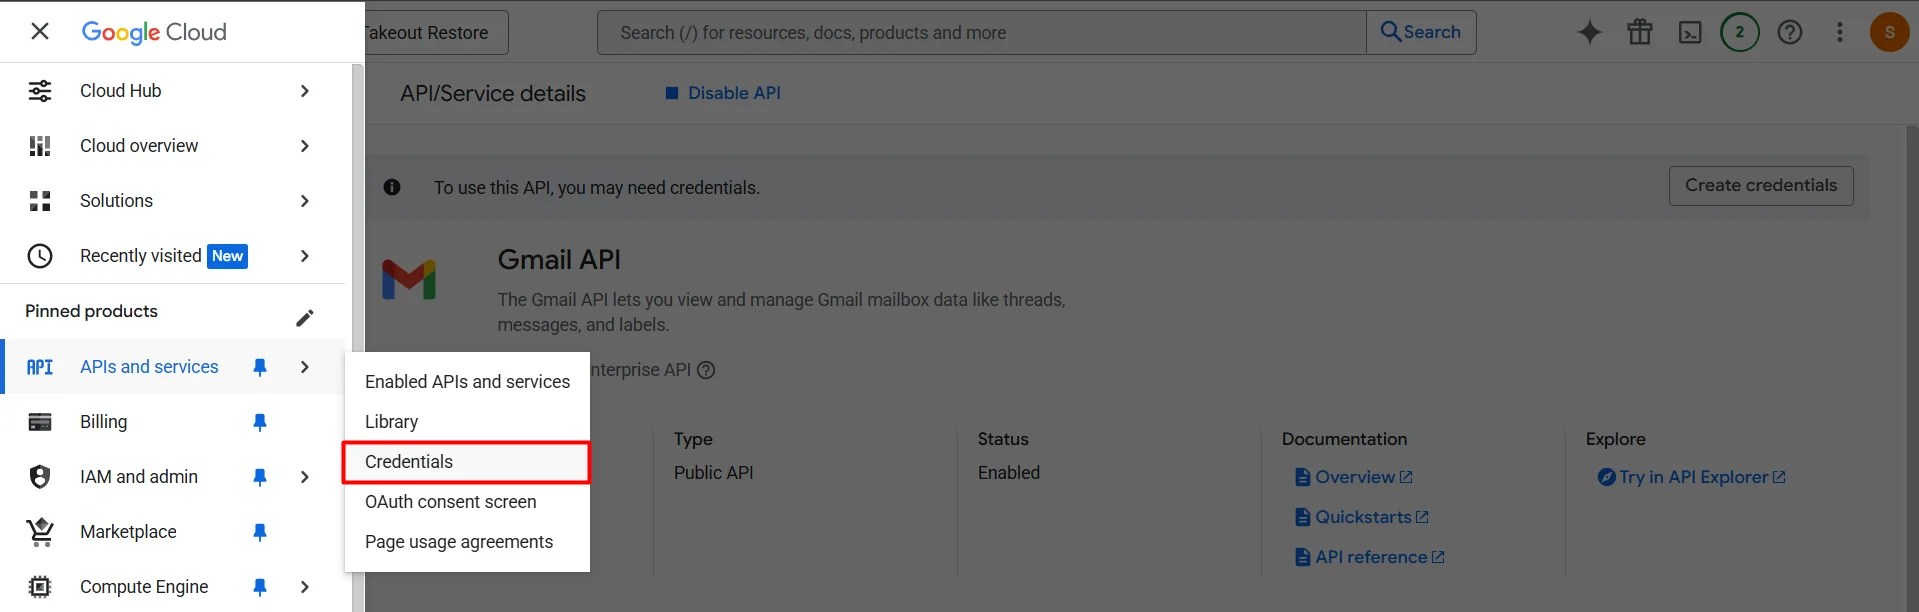Open Gemini sparkle assistant icon
The image size is (1919, 612).
click(1590, 32)
